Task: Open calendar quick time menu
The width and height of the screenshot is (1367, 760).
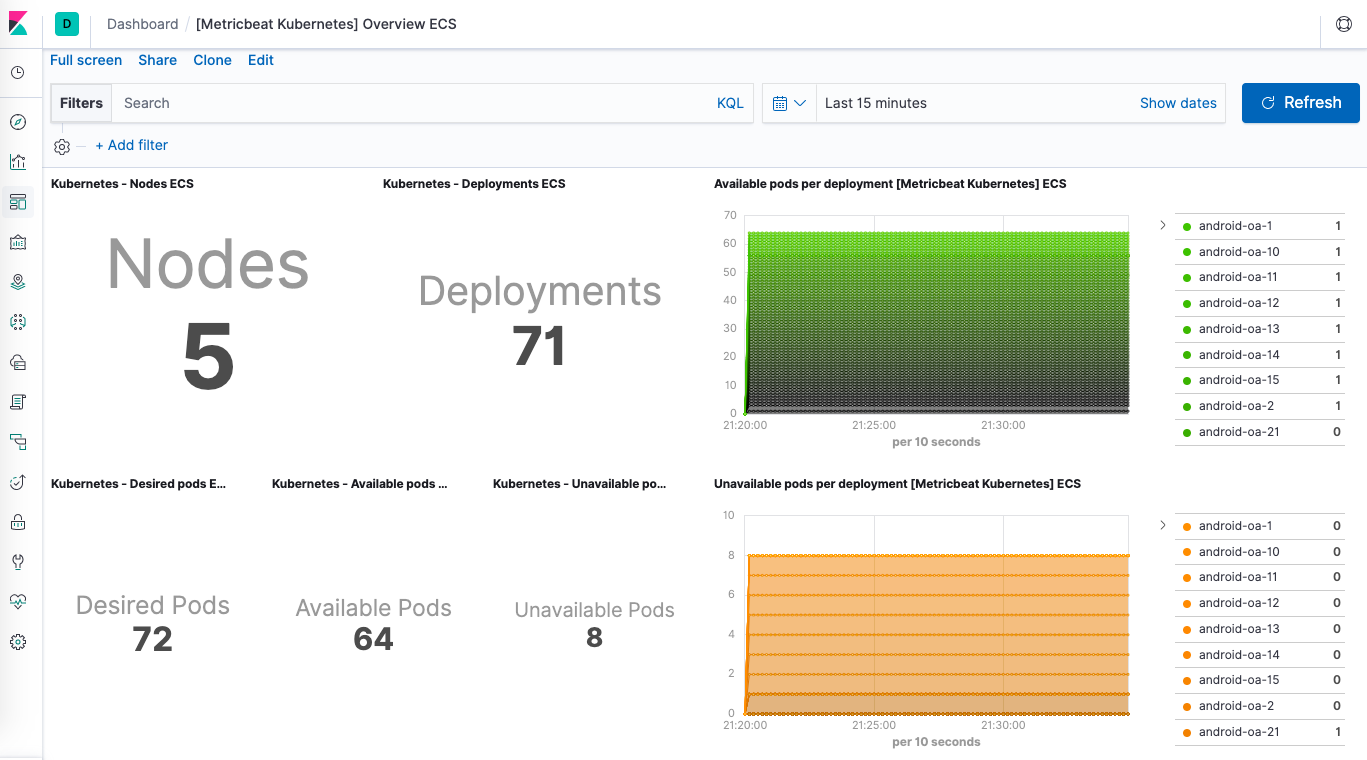Action: click(x=789, y=103)
